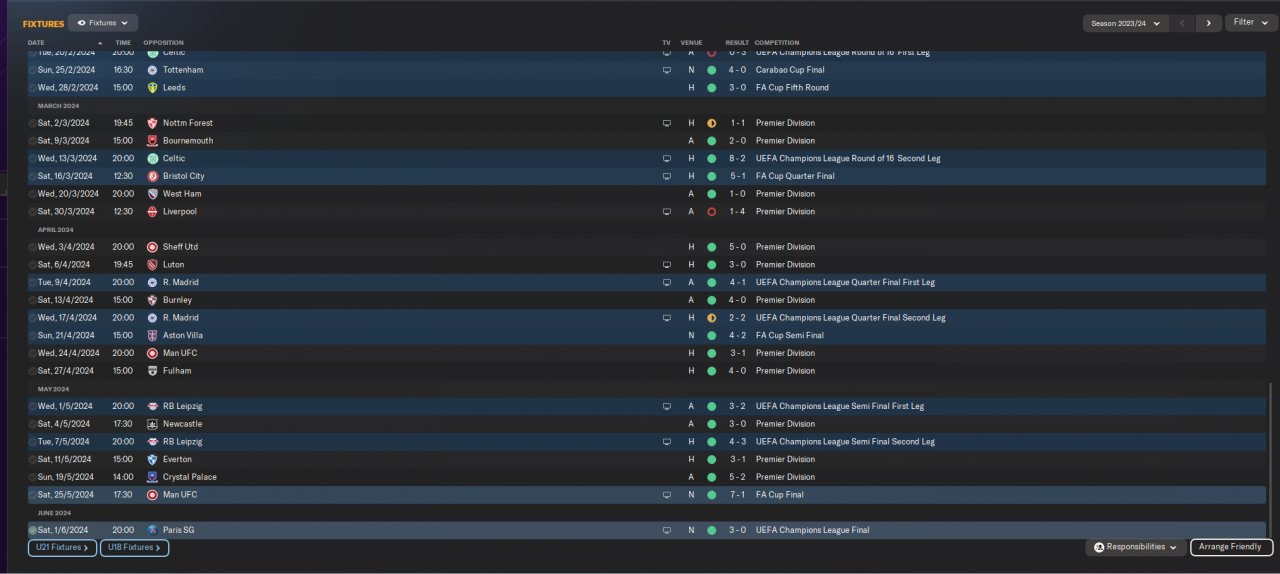The image size is (1280, 574).
Task: Click the Everton club badge
Action: (x=152, y=459)
